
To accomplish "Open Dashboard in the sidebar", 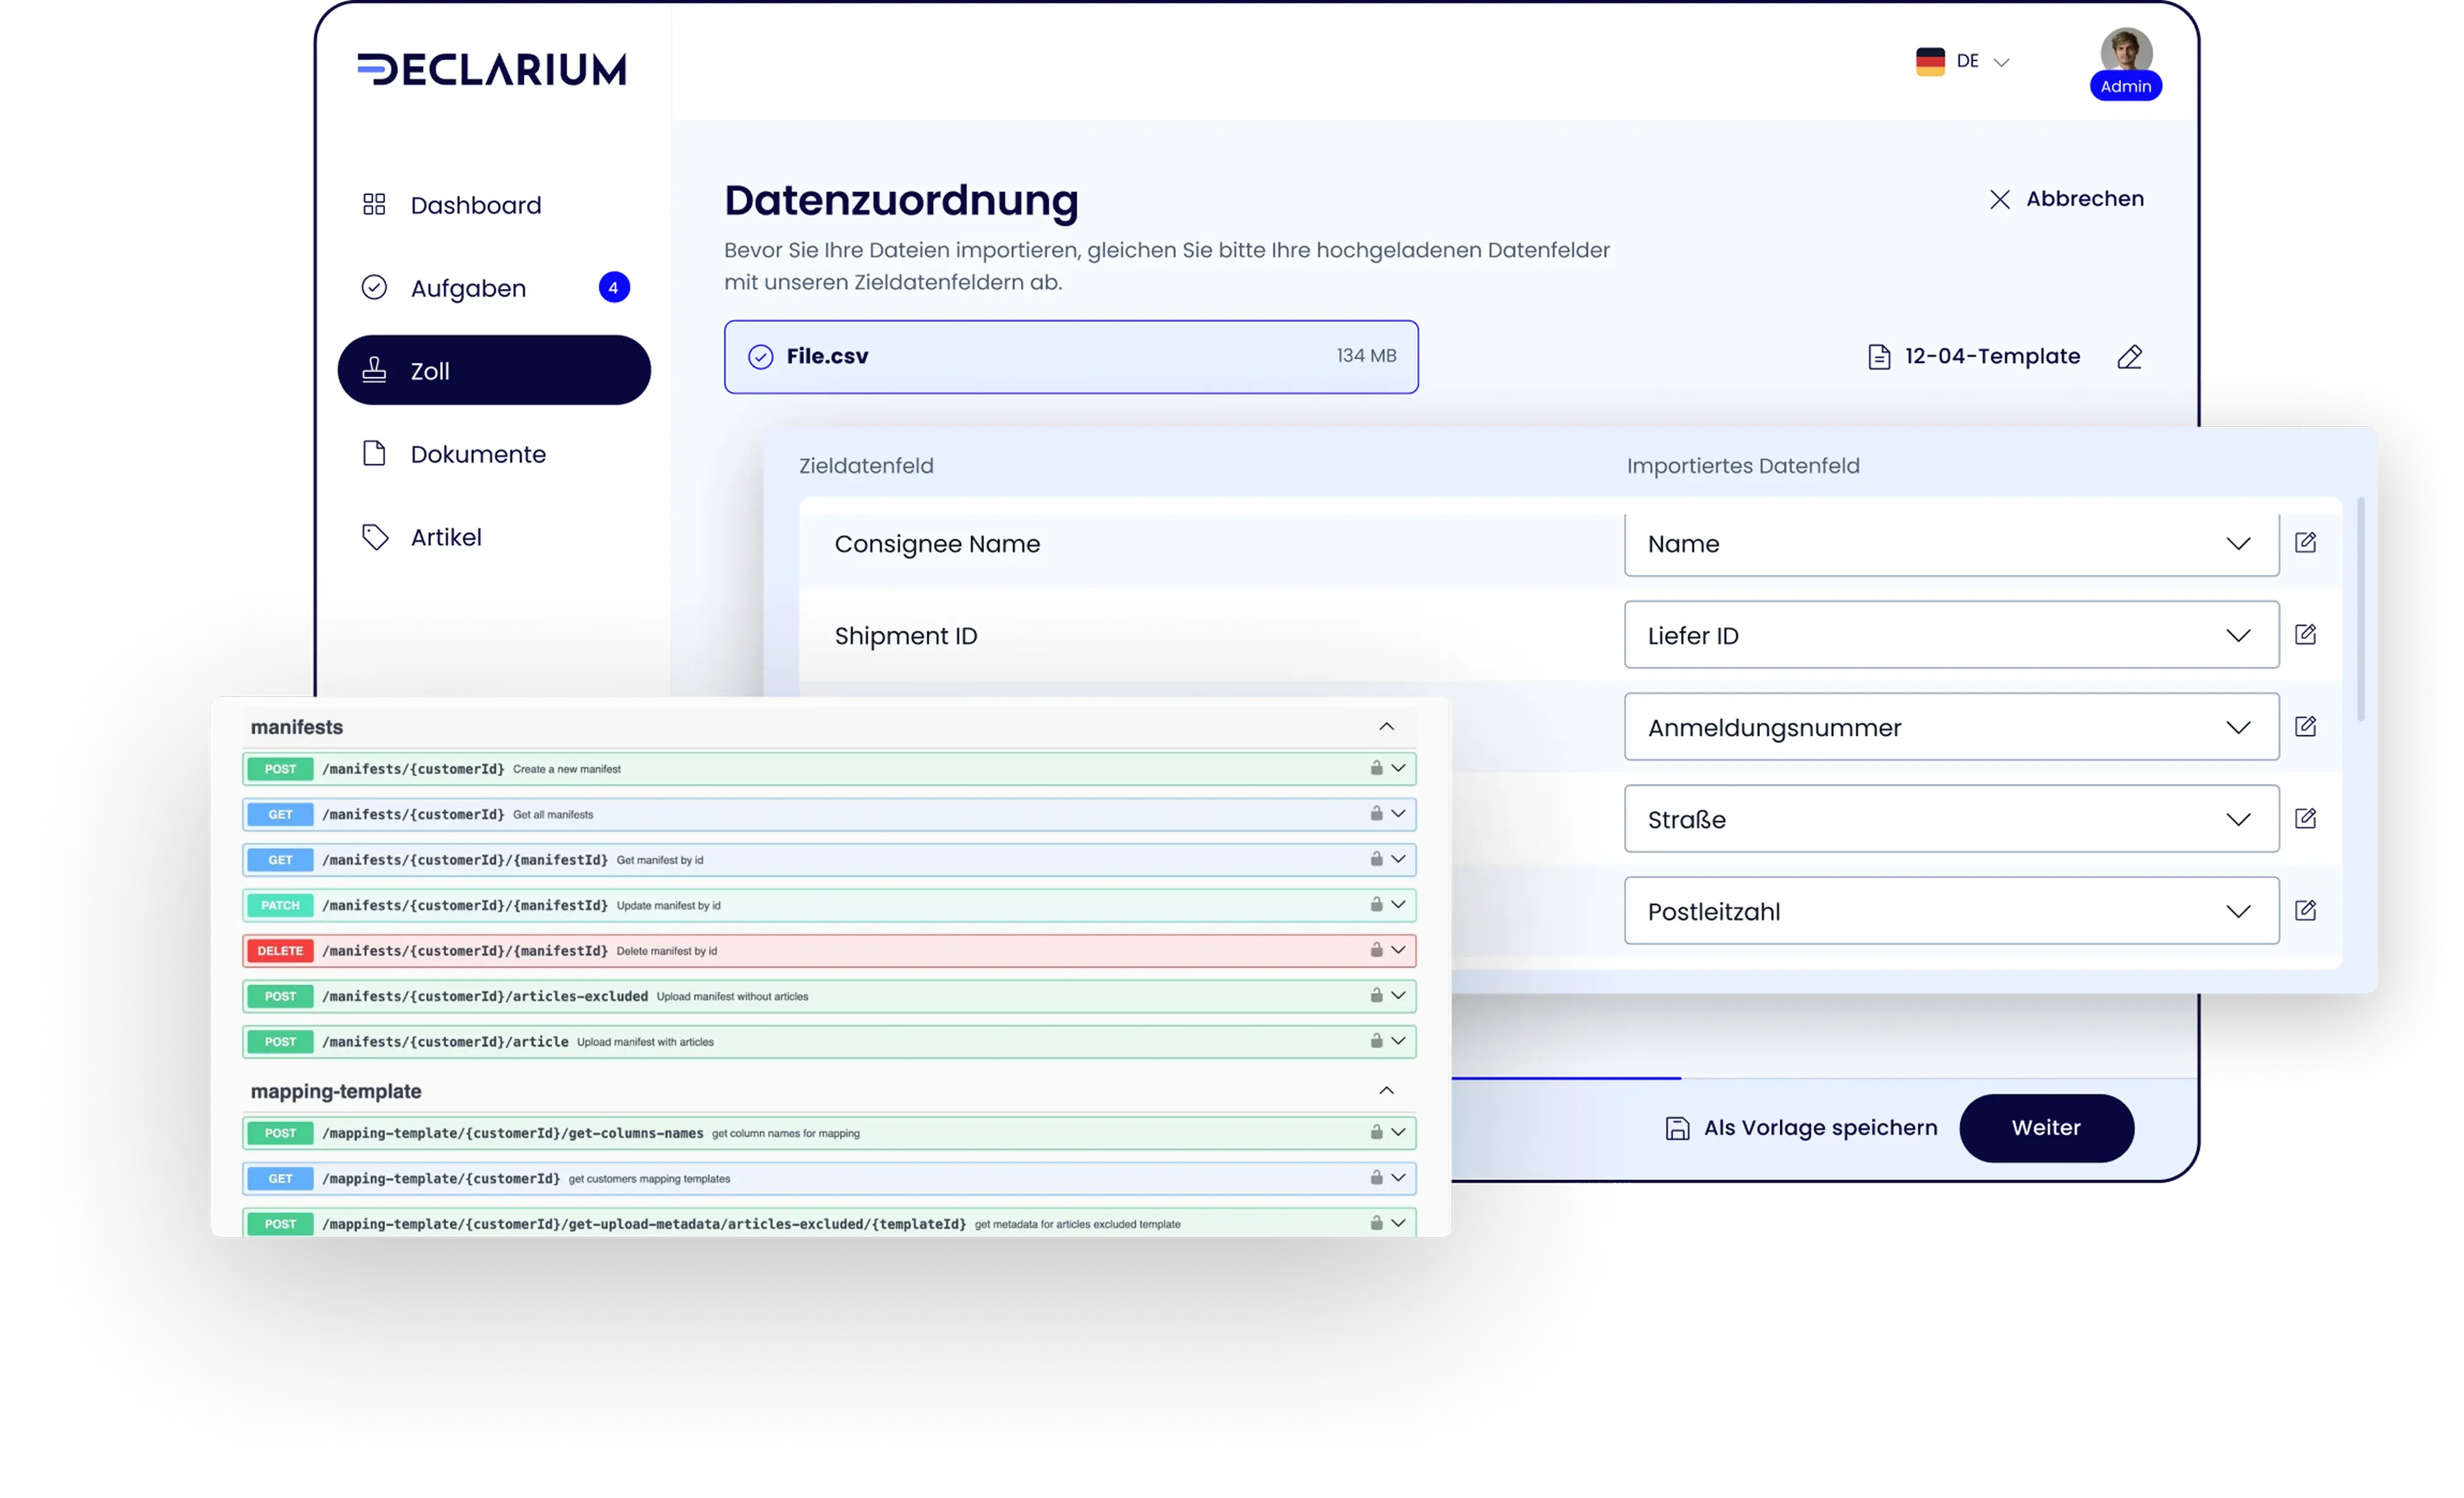I will [x=475, y=205].
